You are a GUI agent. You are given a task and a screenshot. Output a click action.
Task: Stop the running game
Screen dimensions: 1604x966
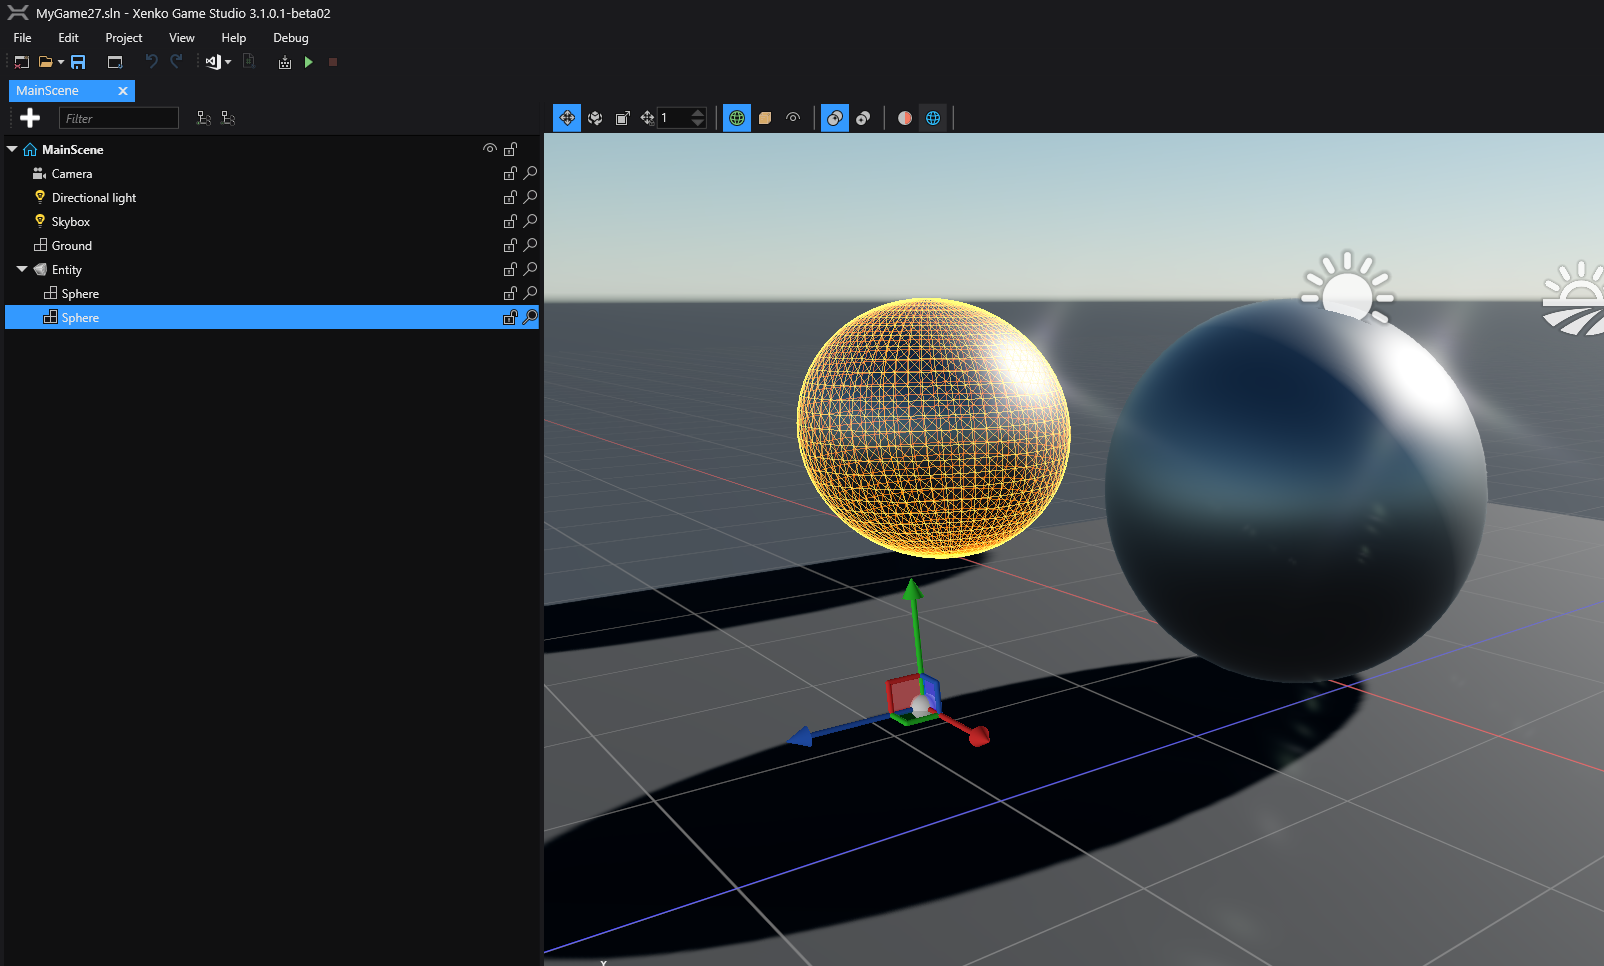click(333, 62)
